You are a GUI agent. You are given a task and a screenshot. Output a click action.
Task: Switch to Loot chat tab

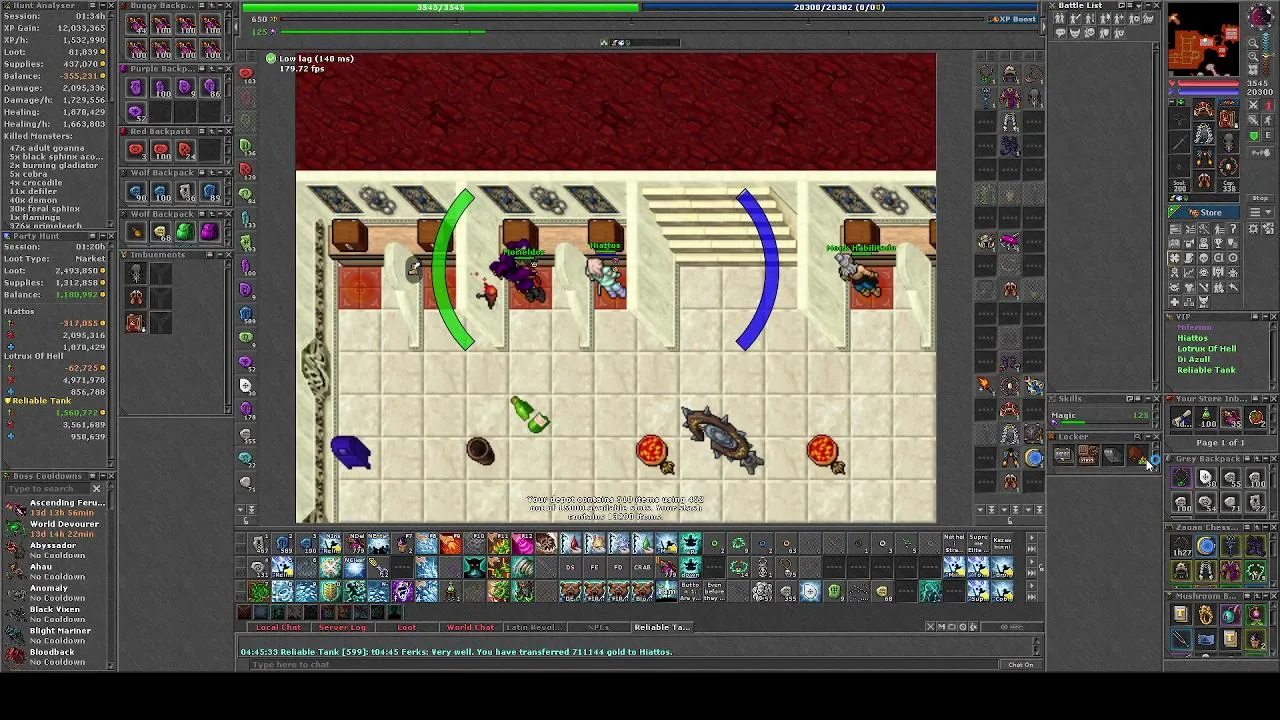[x=406, y=627]
